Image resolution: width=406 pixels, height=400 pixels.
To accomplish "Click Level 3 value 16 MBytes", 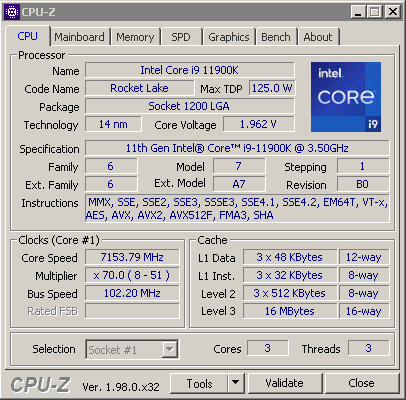I will click(290, 311).
